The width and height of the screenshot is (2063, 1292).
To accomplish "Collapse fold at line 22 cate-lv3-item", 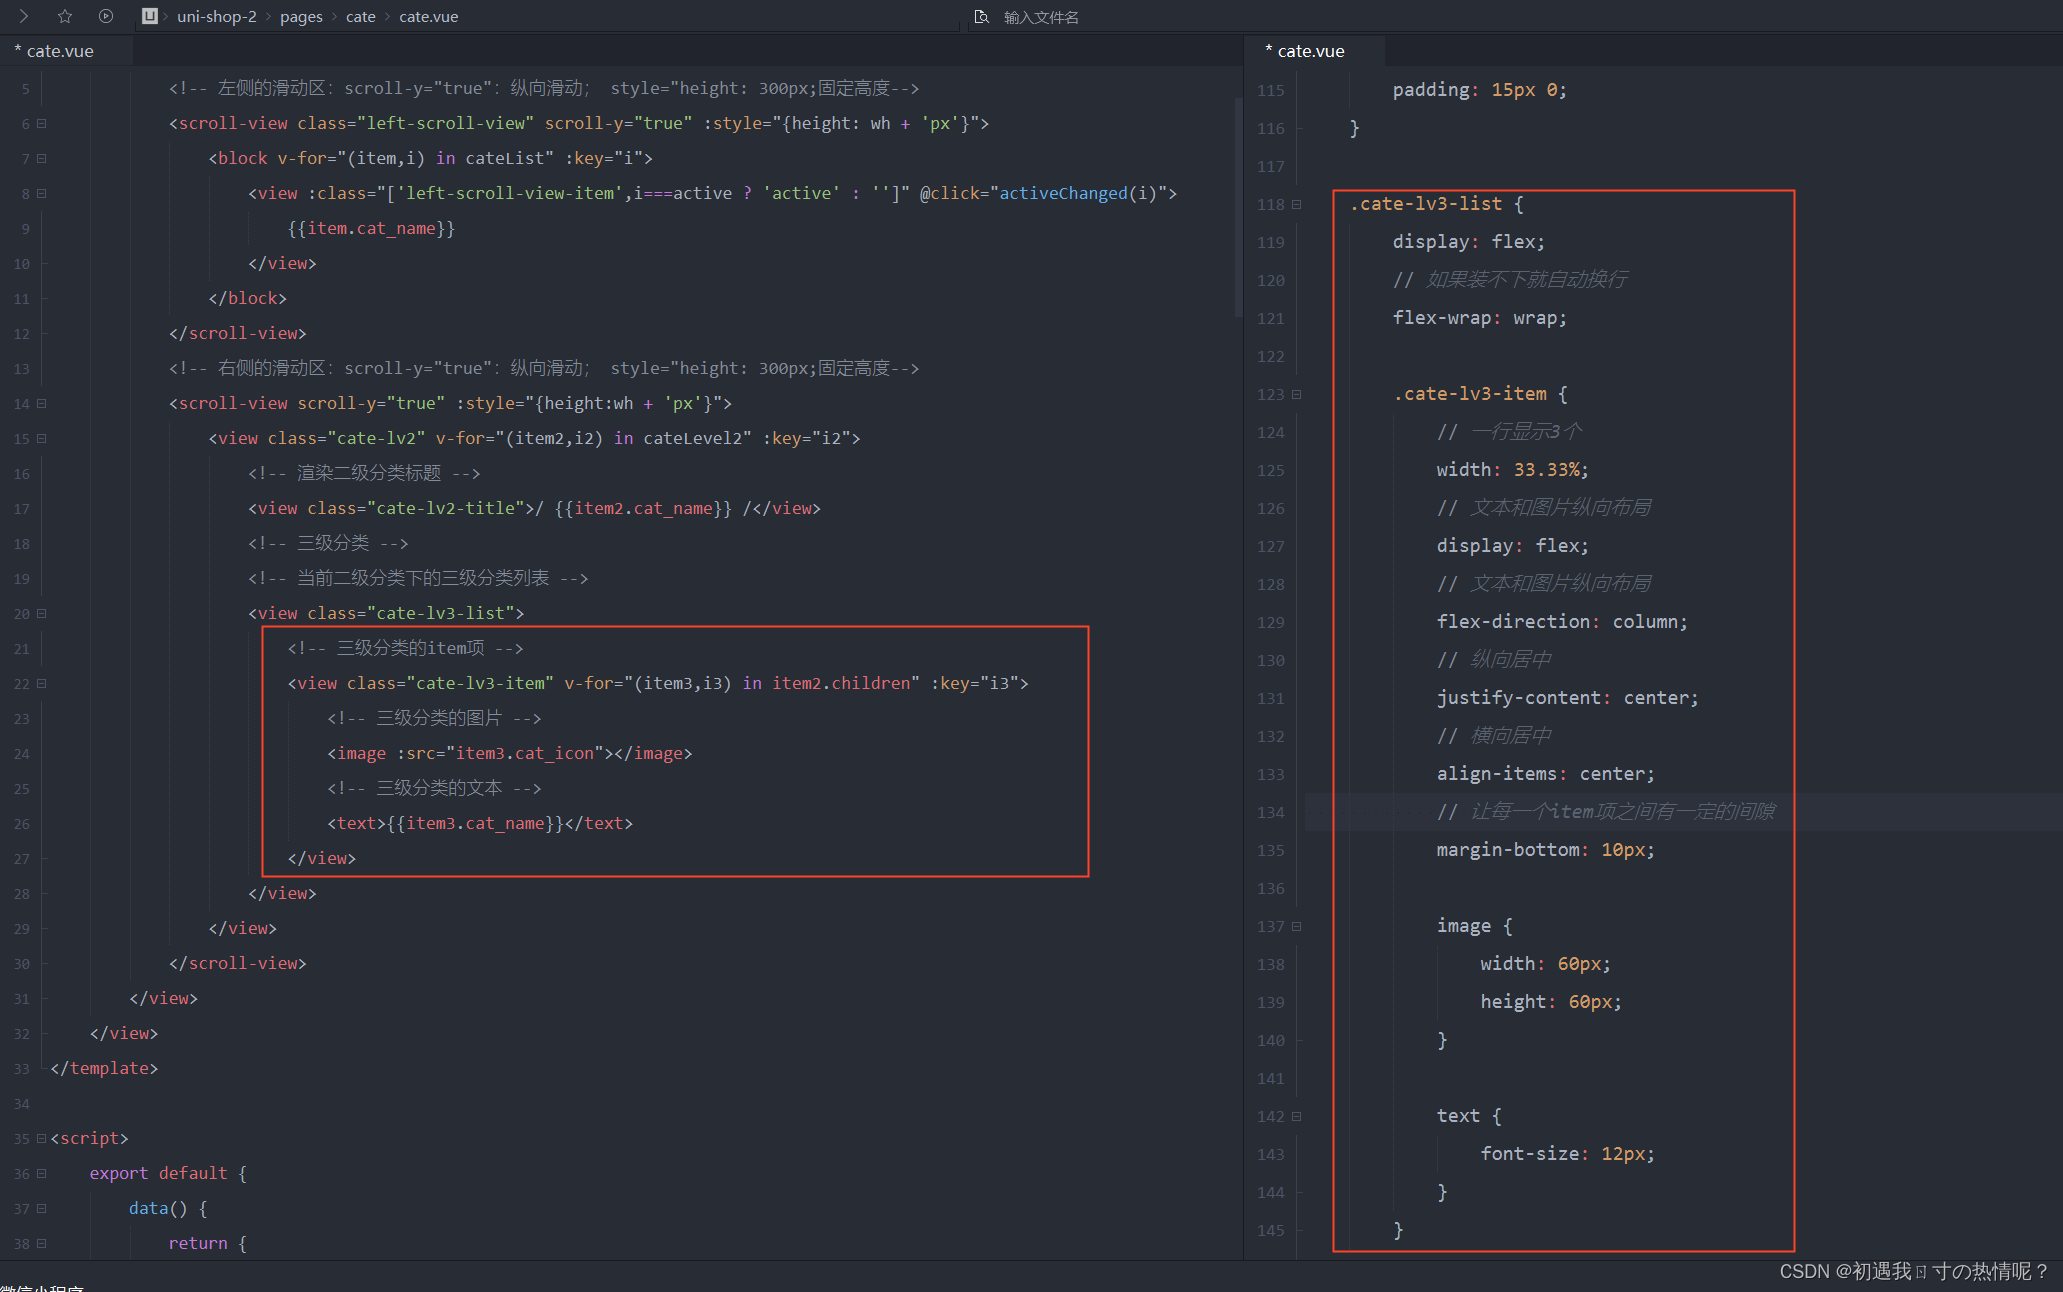I will (42, 684).
